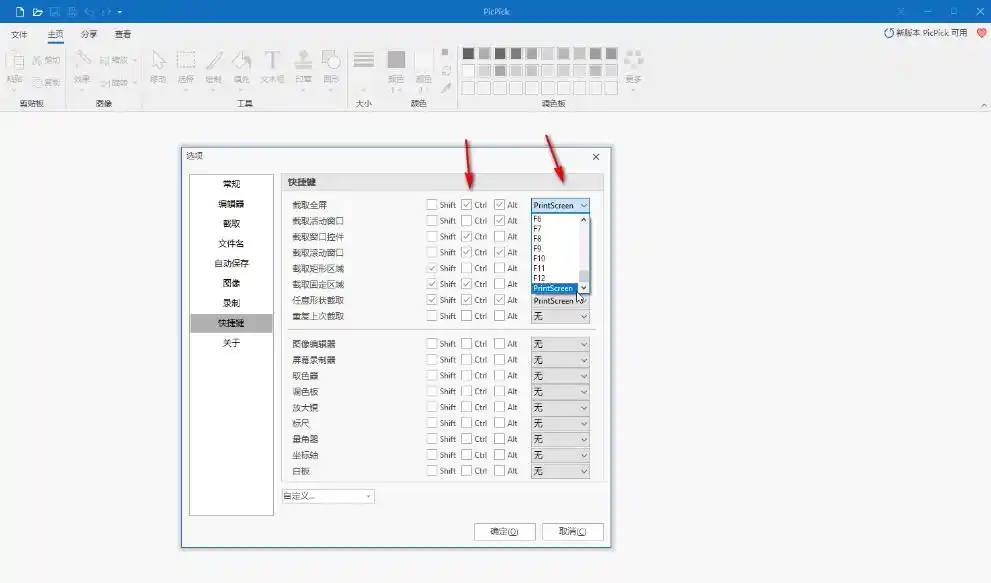This screenshot has height=583, width=991.
Task: Uncheck Alt checkbox for 截取全屏
Action: (499, 205)
